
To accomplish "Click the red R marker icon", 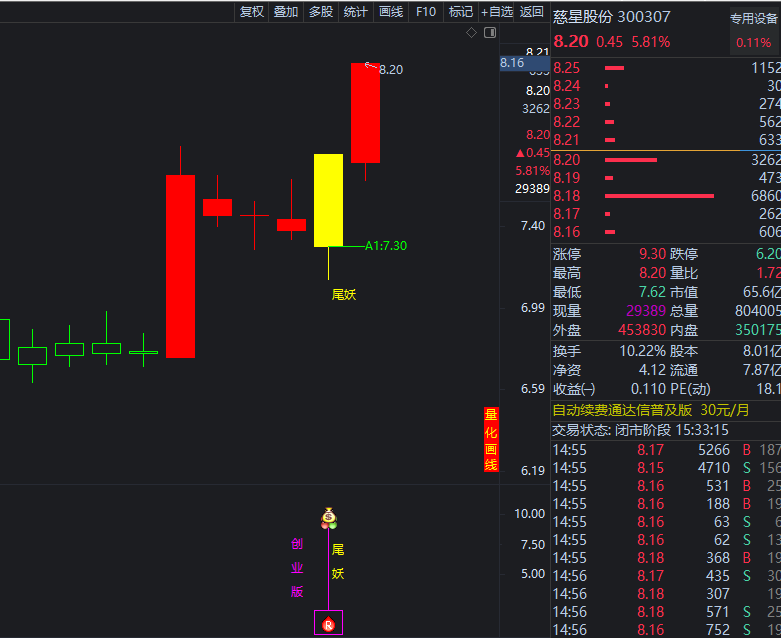I will (328, 624).
